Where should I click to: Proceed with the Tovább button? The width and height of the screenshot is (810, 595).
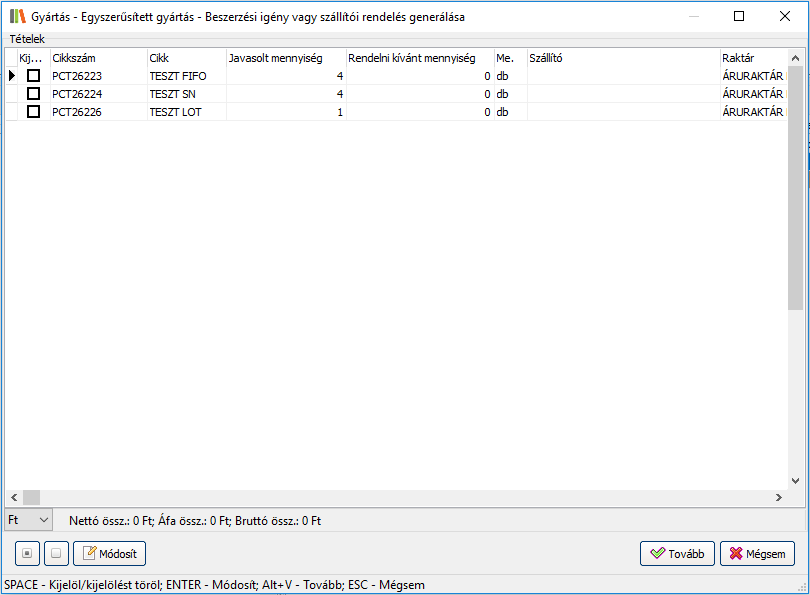click(x=677, y=553)
